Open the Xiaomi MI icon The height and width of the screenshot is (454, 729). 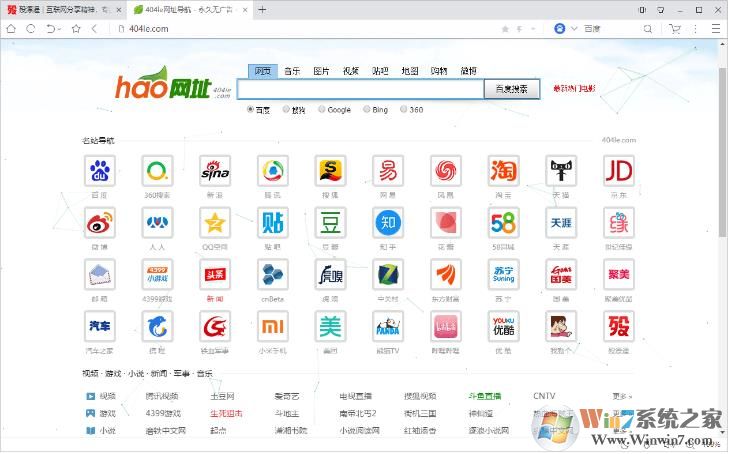pos(272,327)
